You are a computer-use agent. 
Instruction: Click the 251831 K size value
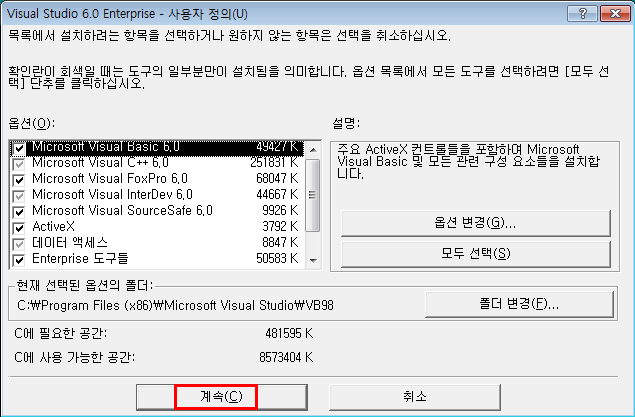pos(274,163)
